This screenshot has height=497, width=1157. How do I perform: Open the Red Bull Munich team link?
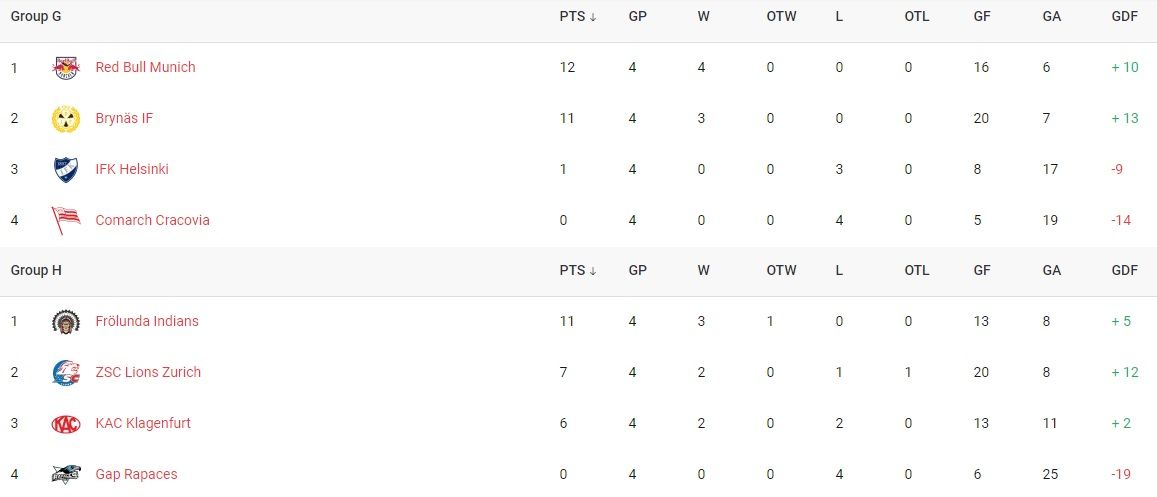145,67
